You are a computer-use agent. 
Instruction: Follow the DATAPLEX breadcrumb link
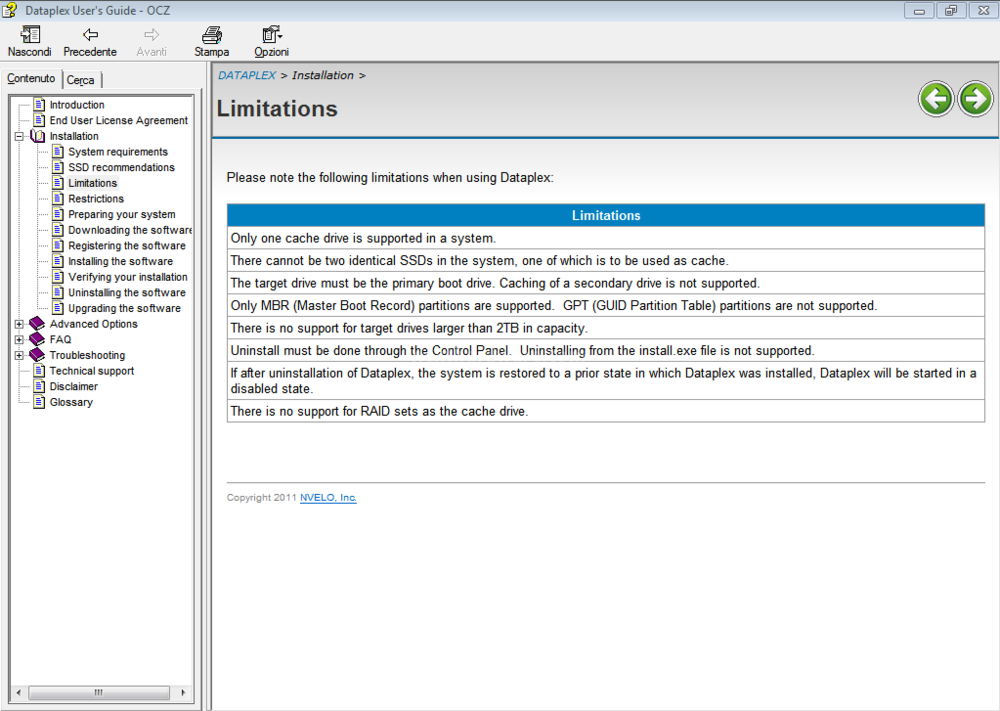pyautogui.click(x=247, y=75)
